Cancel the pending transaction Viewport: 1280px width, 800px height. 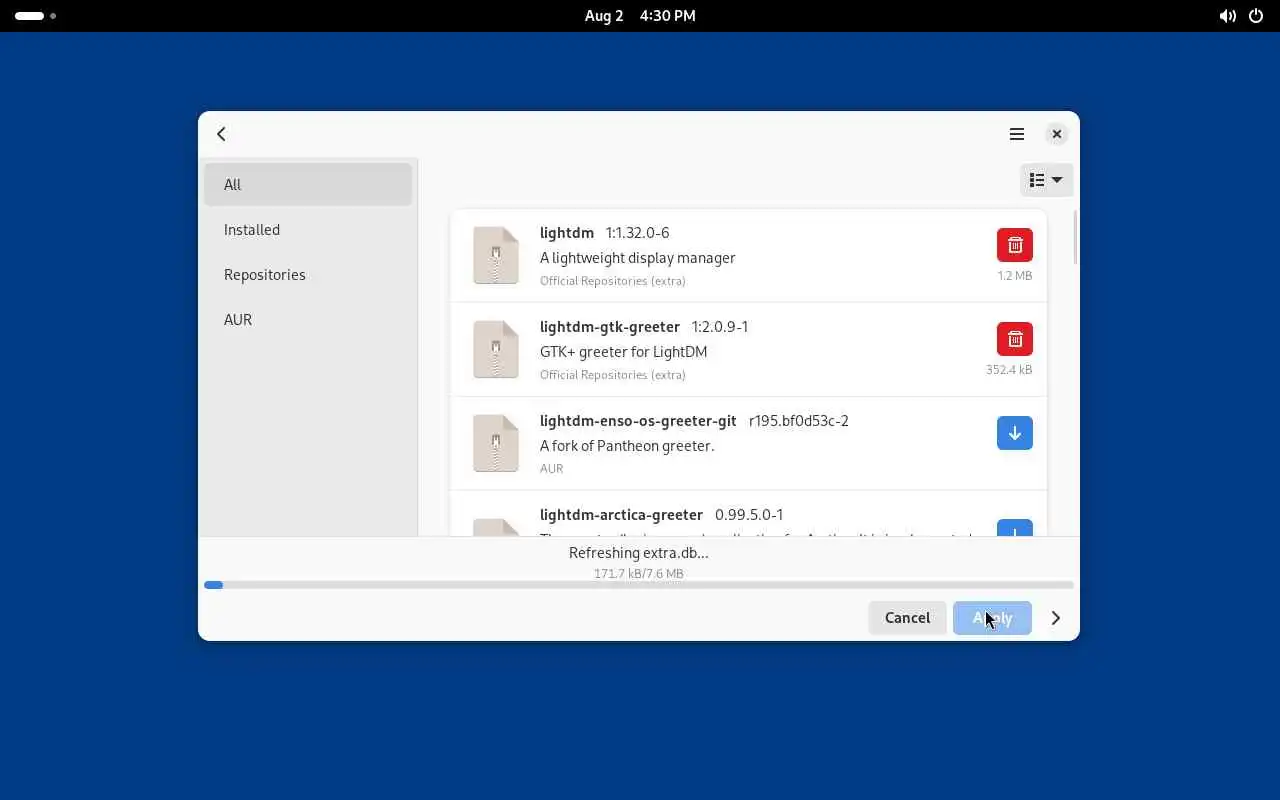[x=908, y=618]
